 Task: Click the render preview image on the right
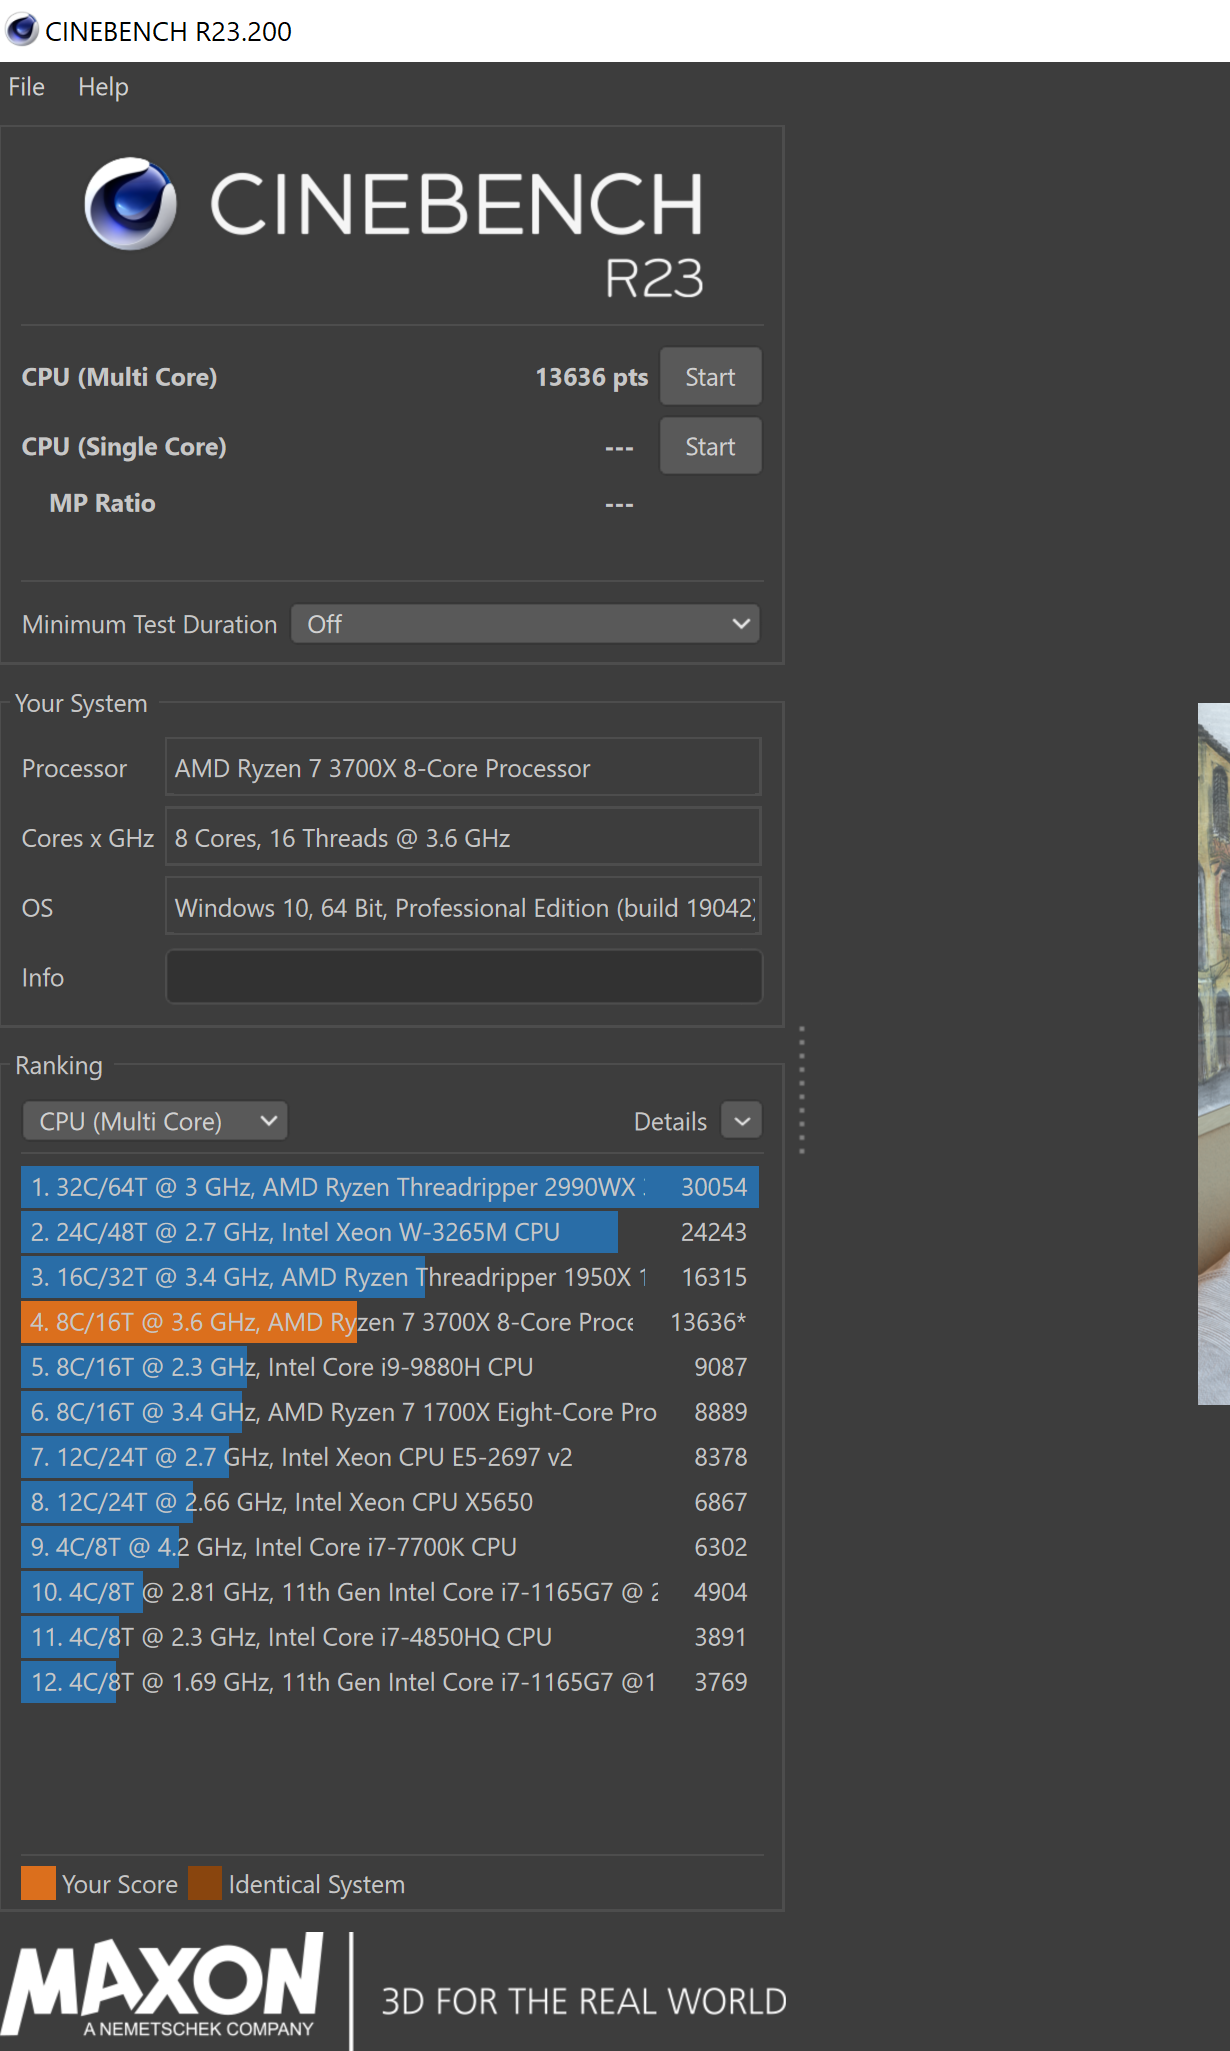tap(1214, 1054)
